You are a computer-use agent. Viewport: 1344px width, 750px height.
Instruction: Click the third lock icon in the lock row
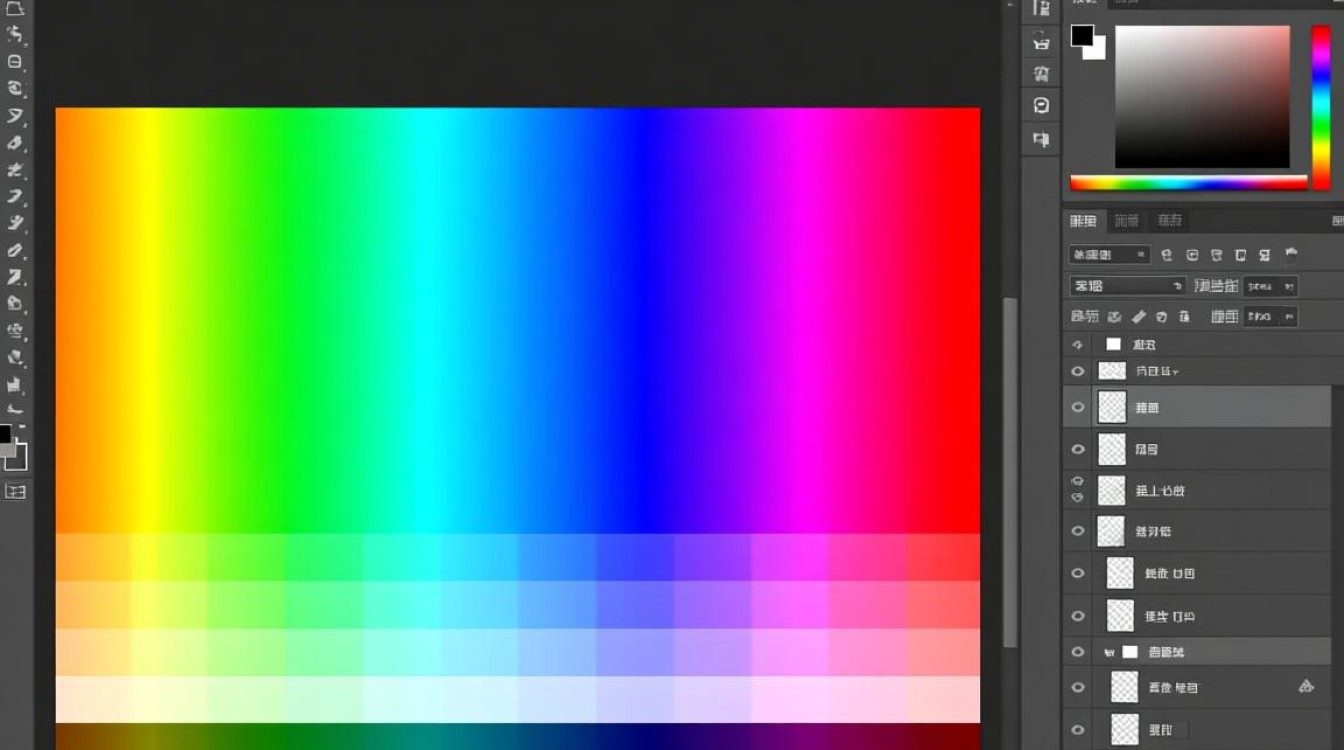[x=1162, y=317]
